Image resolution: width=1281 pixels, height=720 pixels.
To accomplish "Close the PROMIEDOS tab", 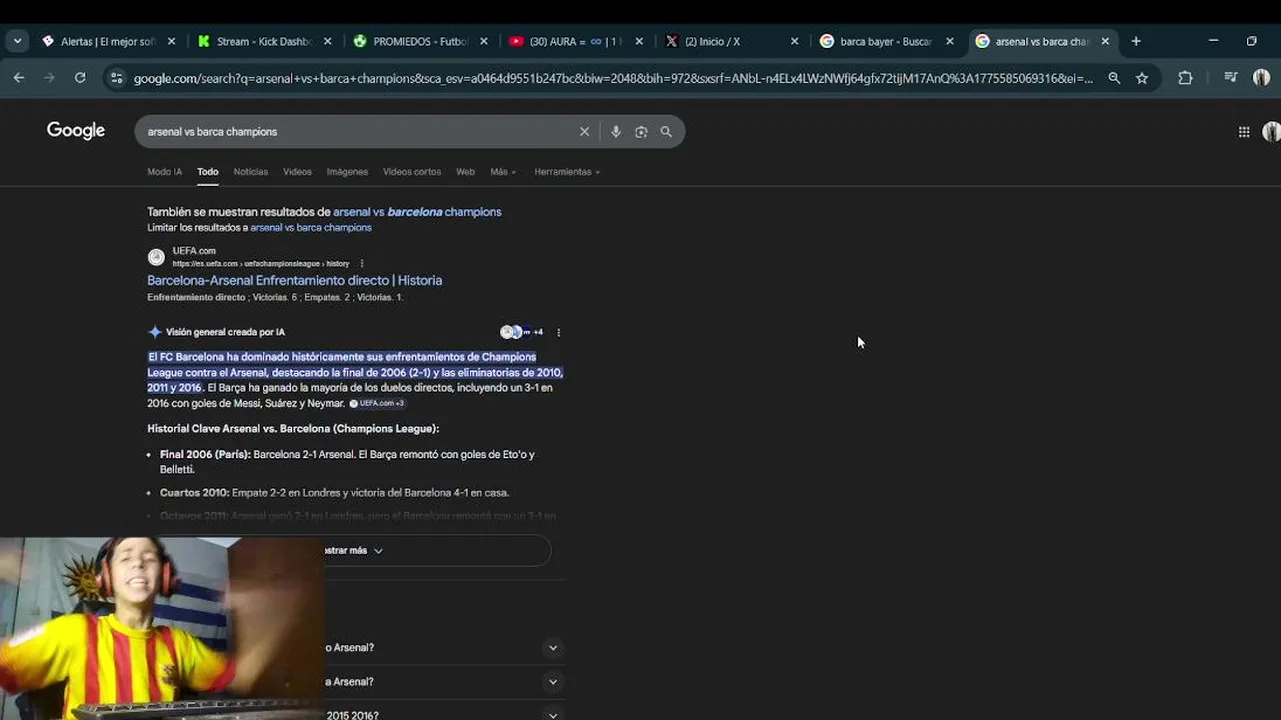I will [484, 41].
